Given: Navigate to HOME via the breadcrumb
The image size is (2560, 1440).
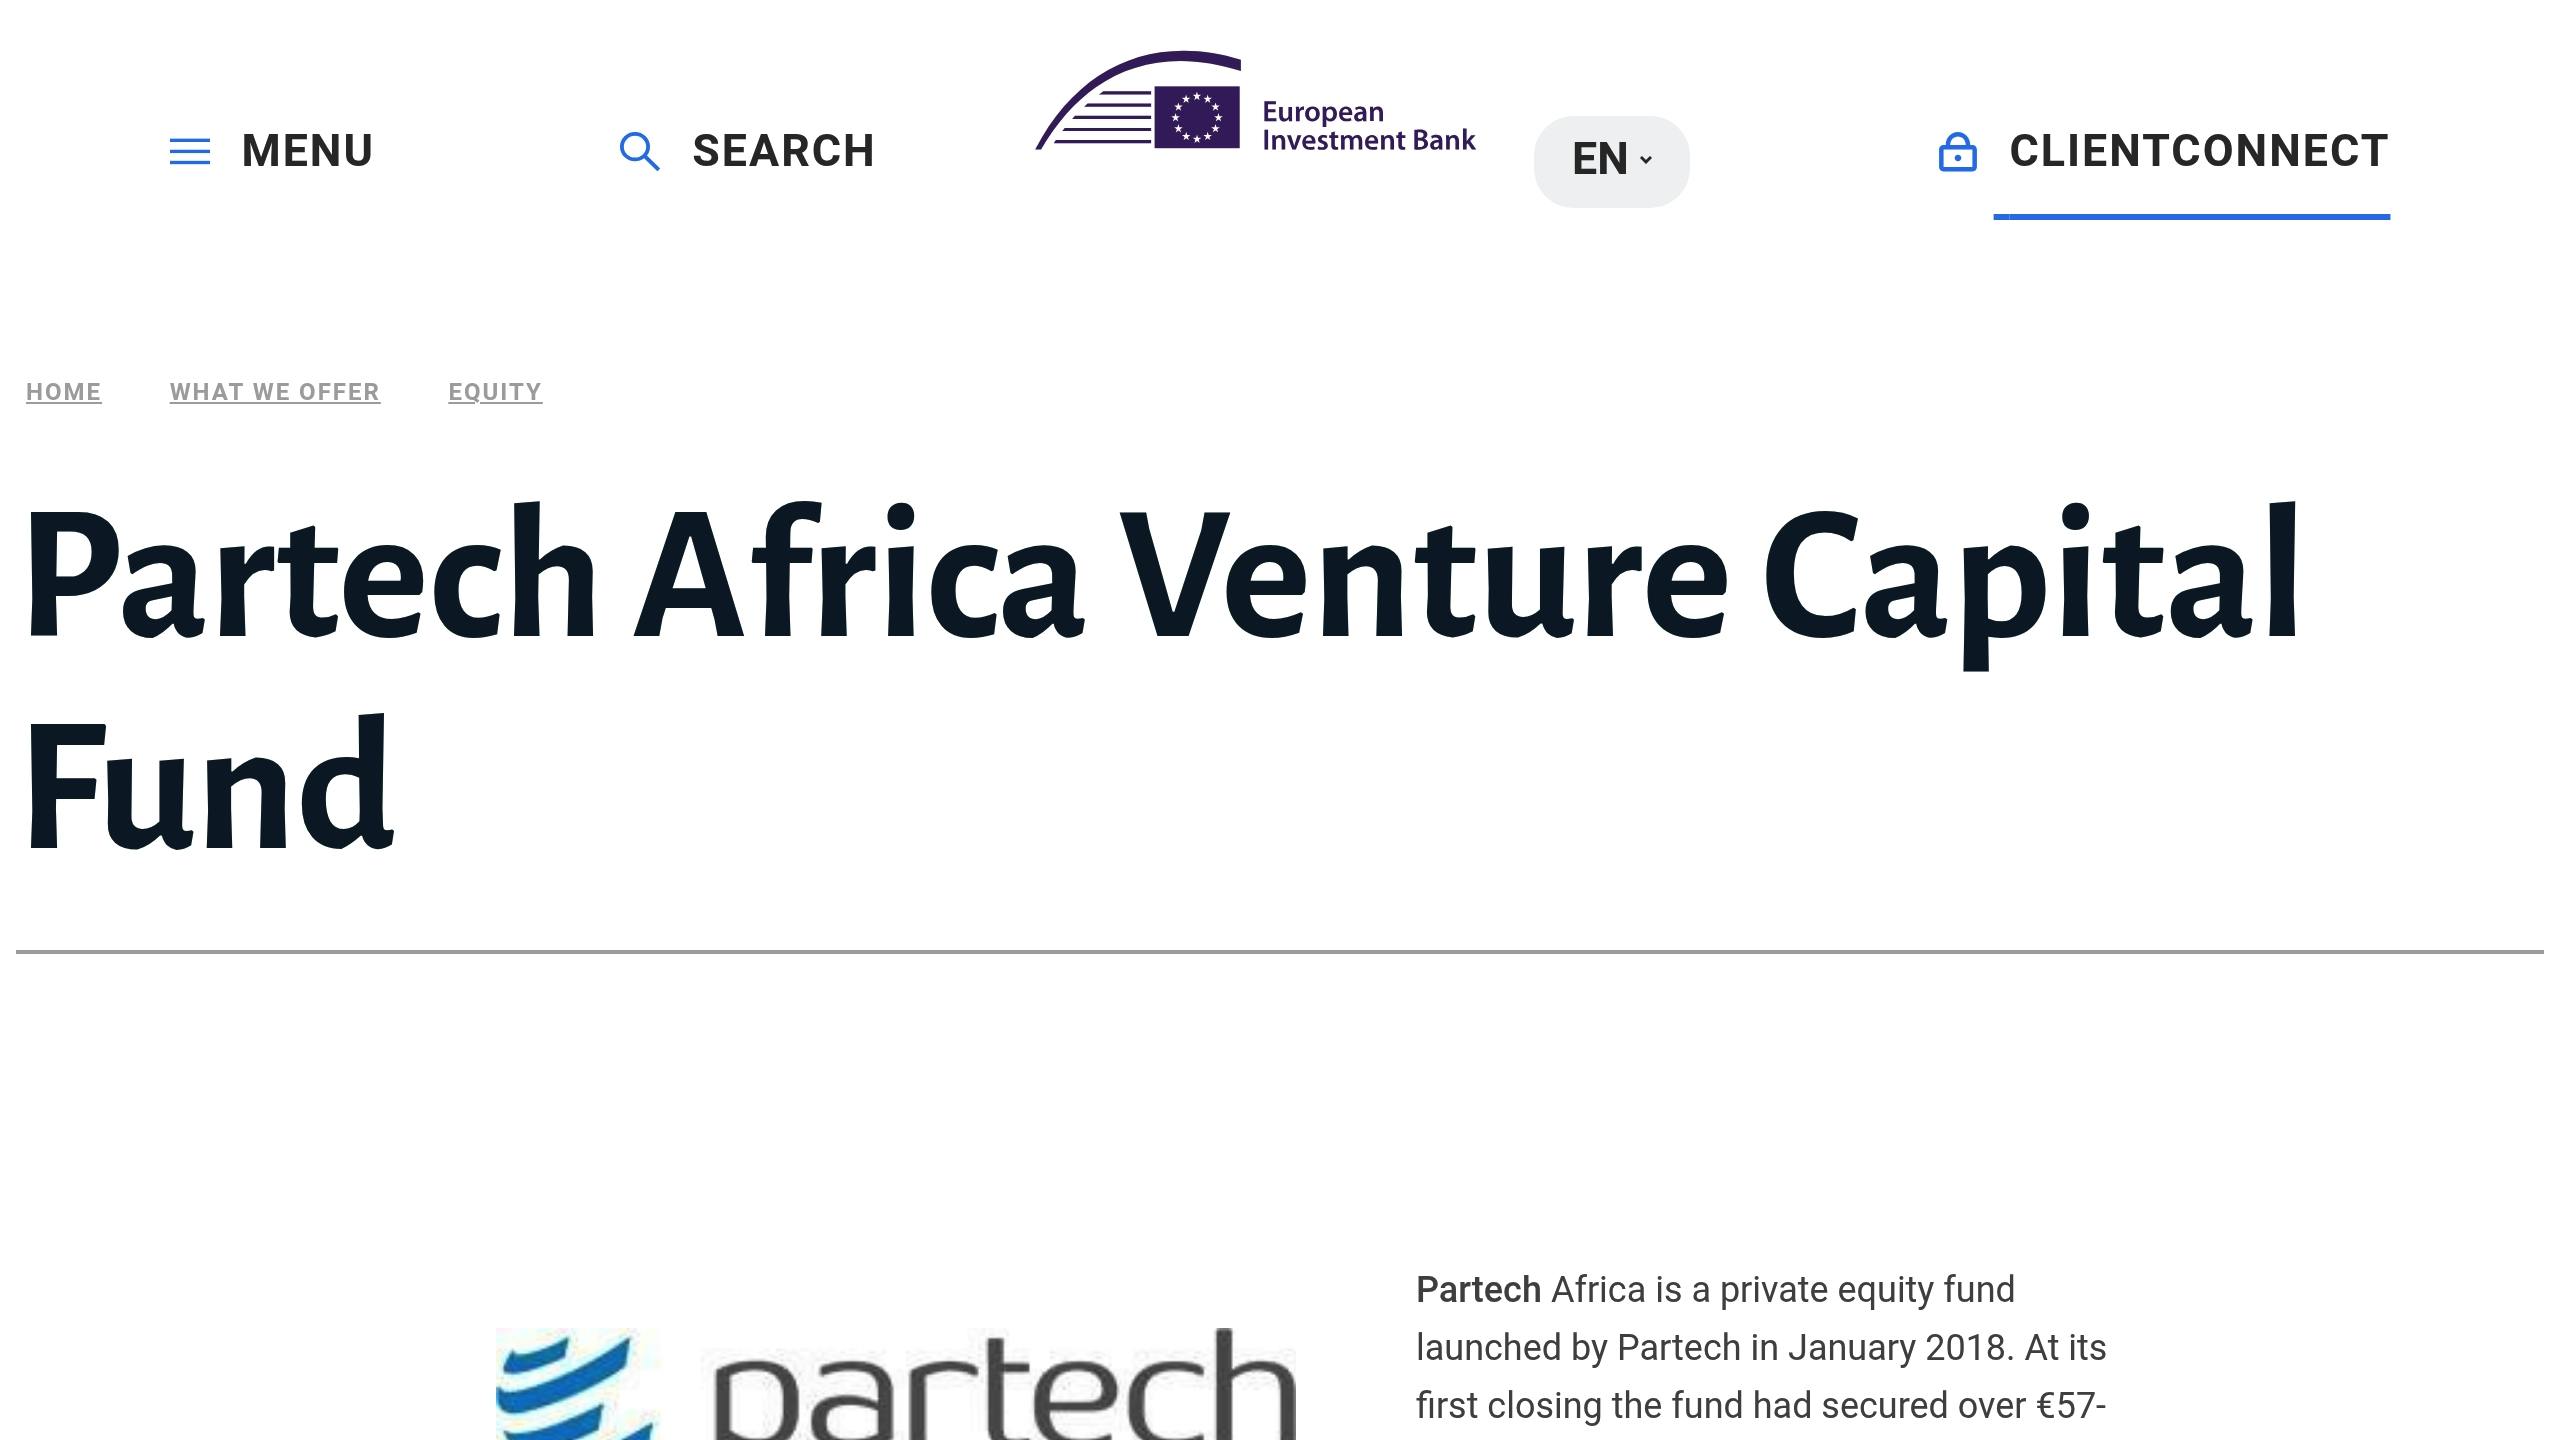Looking at the screenshot, I should 63,392.
